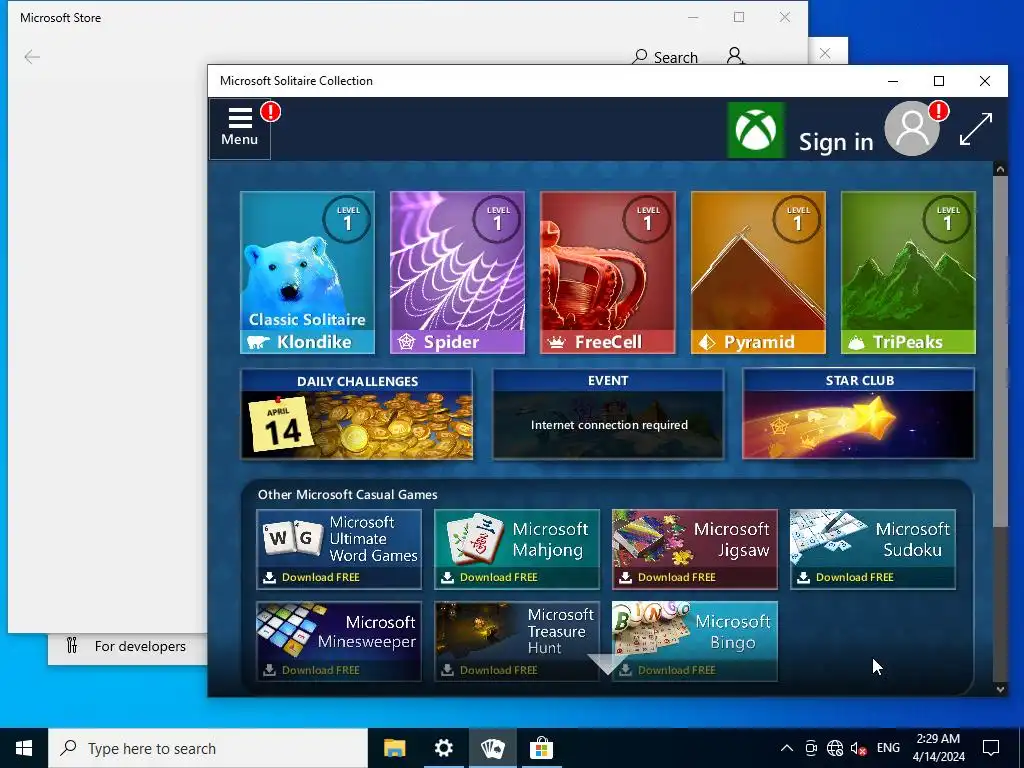
Task: Click the Spider Level 1 badge
Action: [498, 219]
